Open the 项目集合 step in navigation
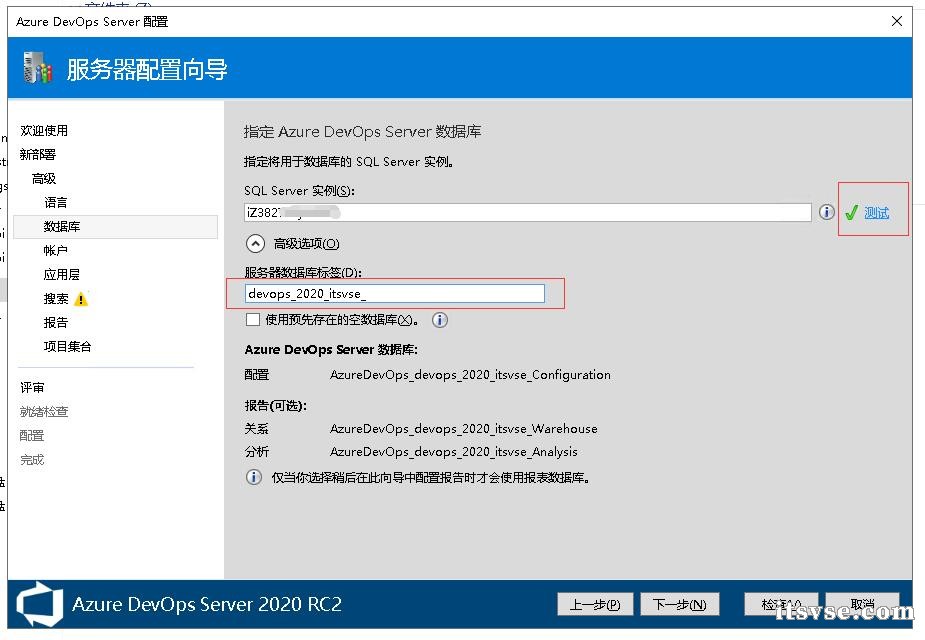Screen dimensions: 925x640 (68, 347)
